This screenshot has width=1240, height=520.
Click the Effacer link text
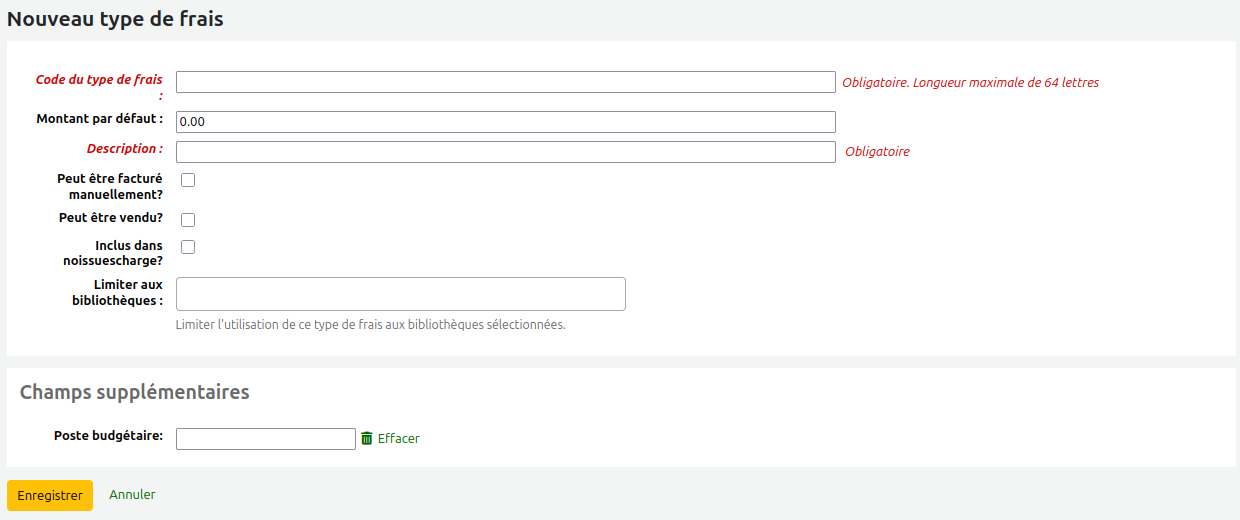[x=399, y=439]
